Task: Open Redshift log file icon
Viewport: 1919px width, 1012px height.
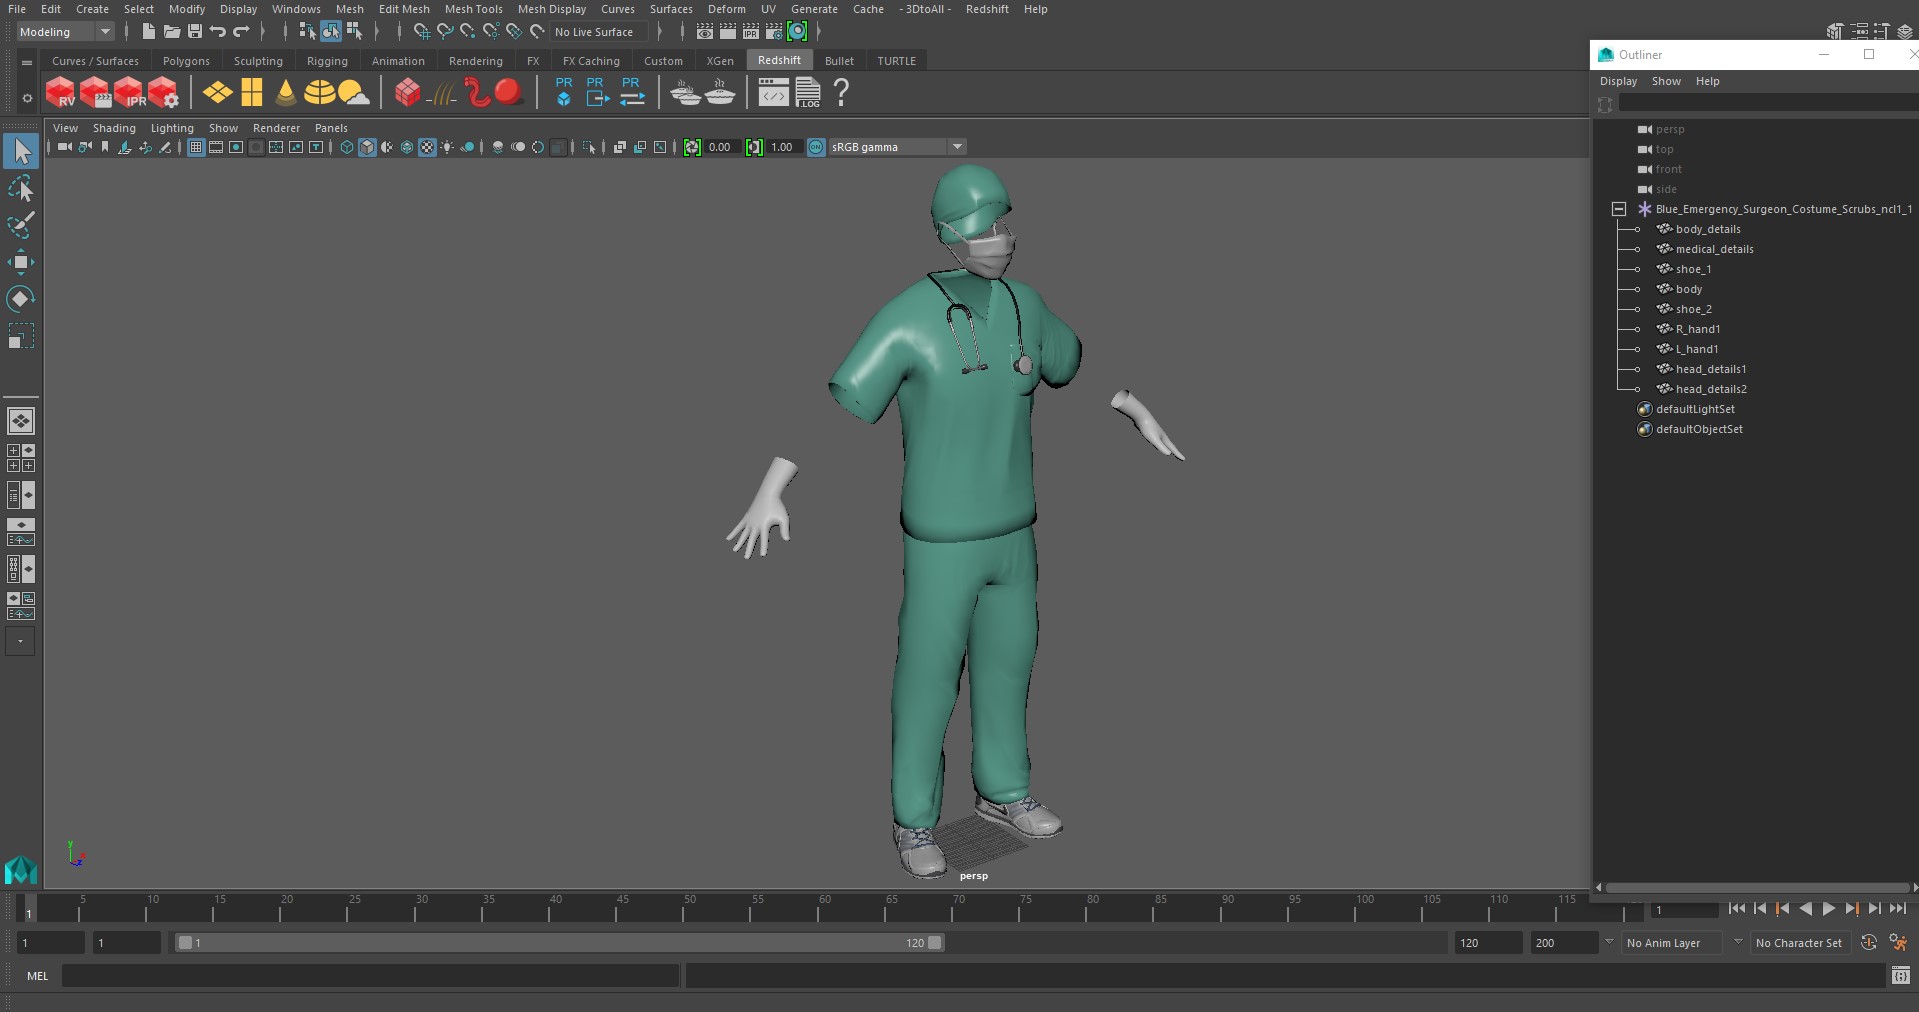Action: (x=808, y=93)
